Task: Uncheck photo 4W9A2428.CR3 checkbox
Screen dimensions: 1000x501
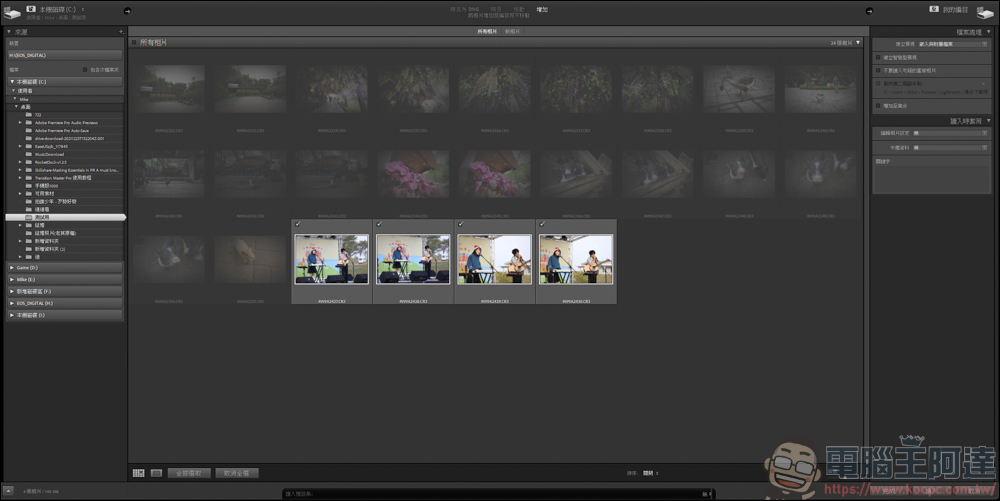Action: point(379,224)
